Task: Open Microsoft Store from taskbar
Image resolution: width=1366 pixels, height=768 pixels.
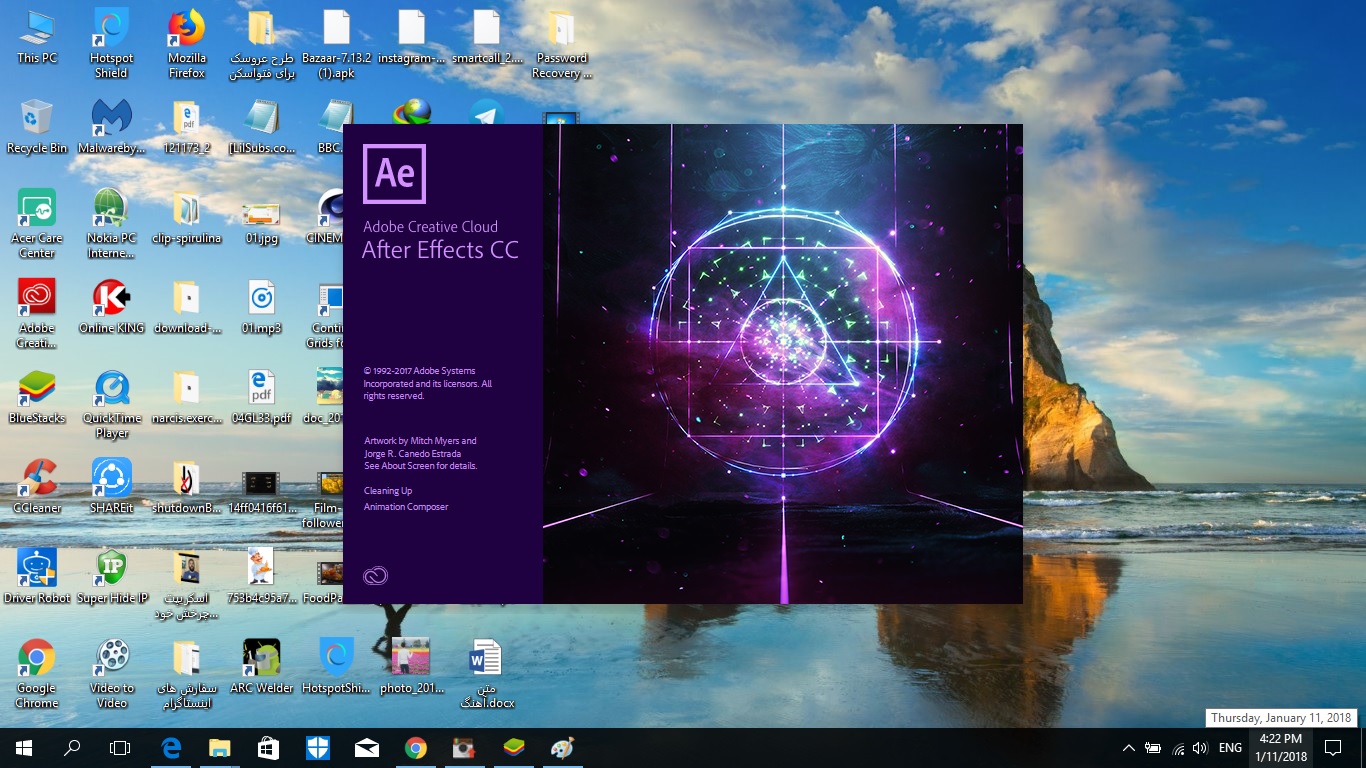Action: click(269, 748)
